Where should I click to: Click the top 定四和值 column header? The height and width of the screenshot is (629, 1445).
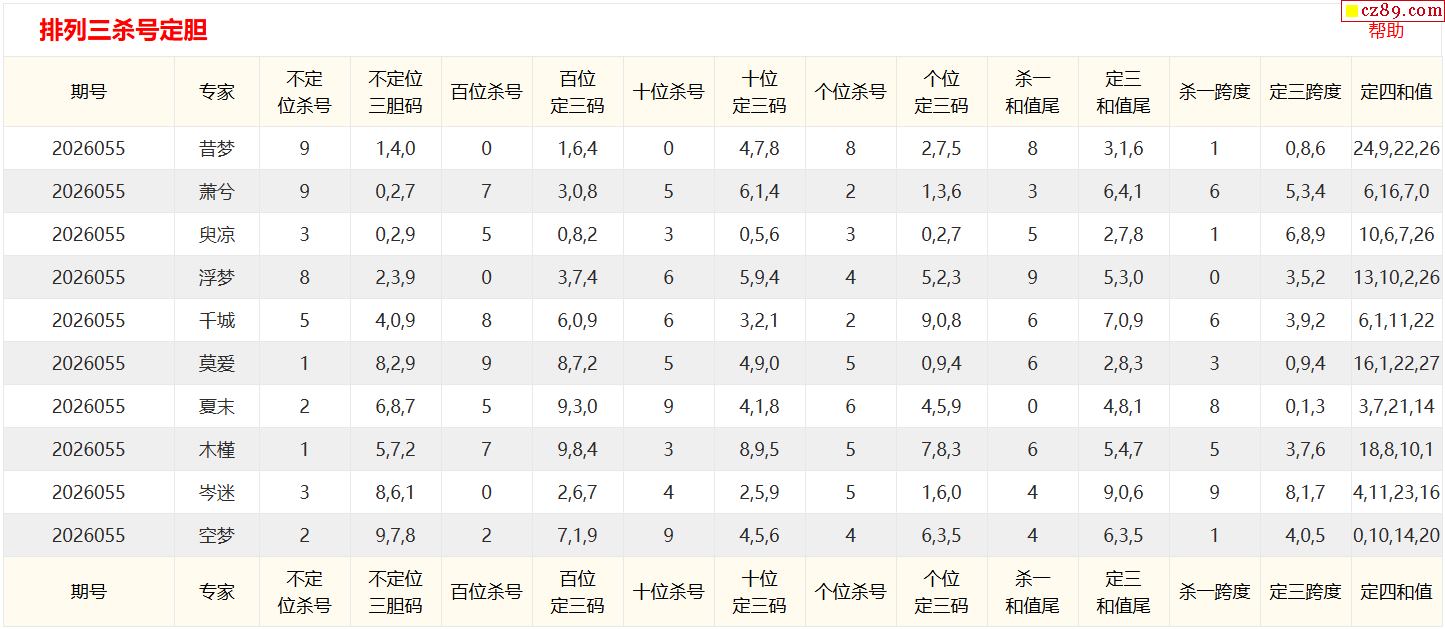1396,92
